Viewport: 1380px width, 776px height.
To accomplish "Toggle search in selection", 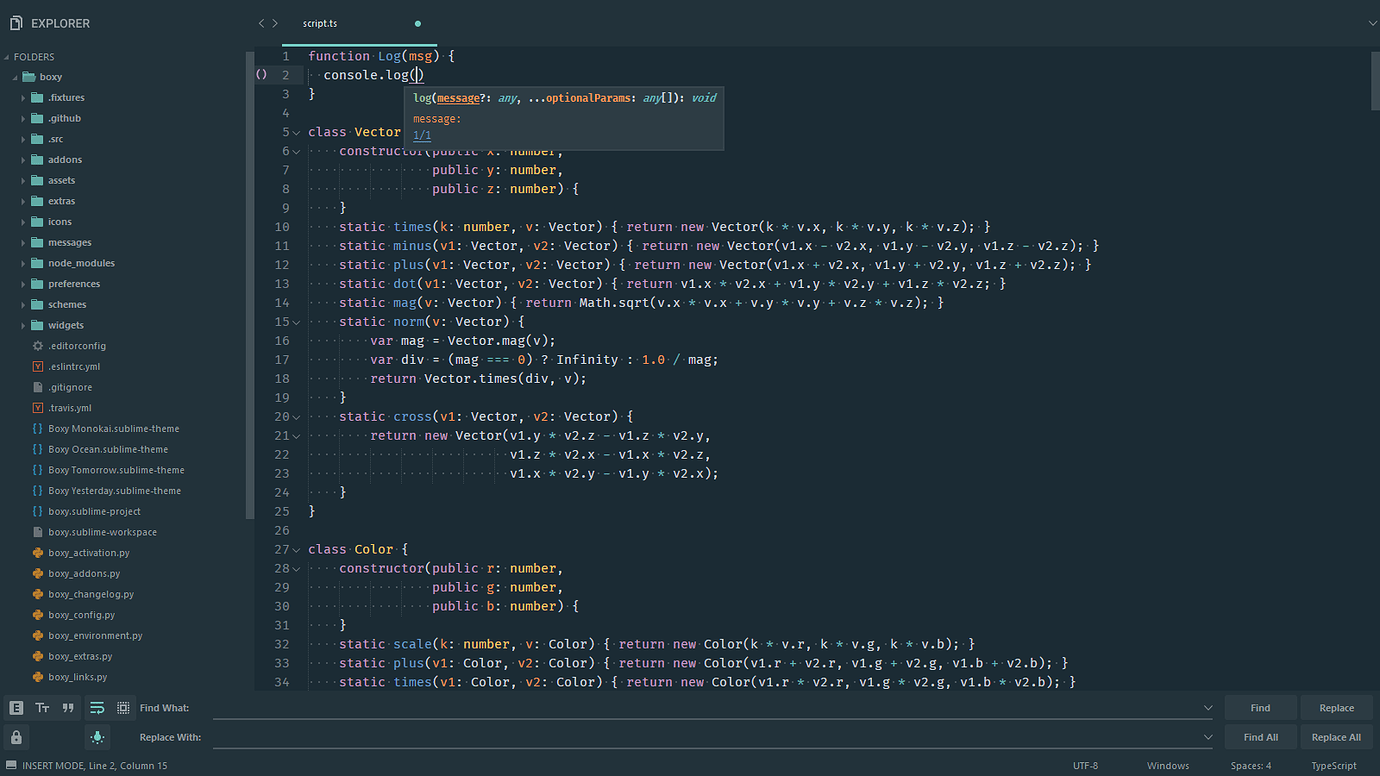I will pyautogui.click(x=122, y=707).
